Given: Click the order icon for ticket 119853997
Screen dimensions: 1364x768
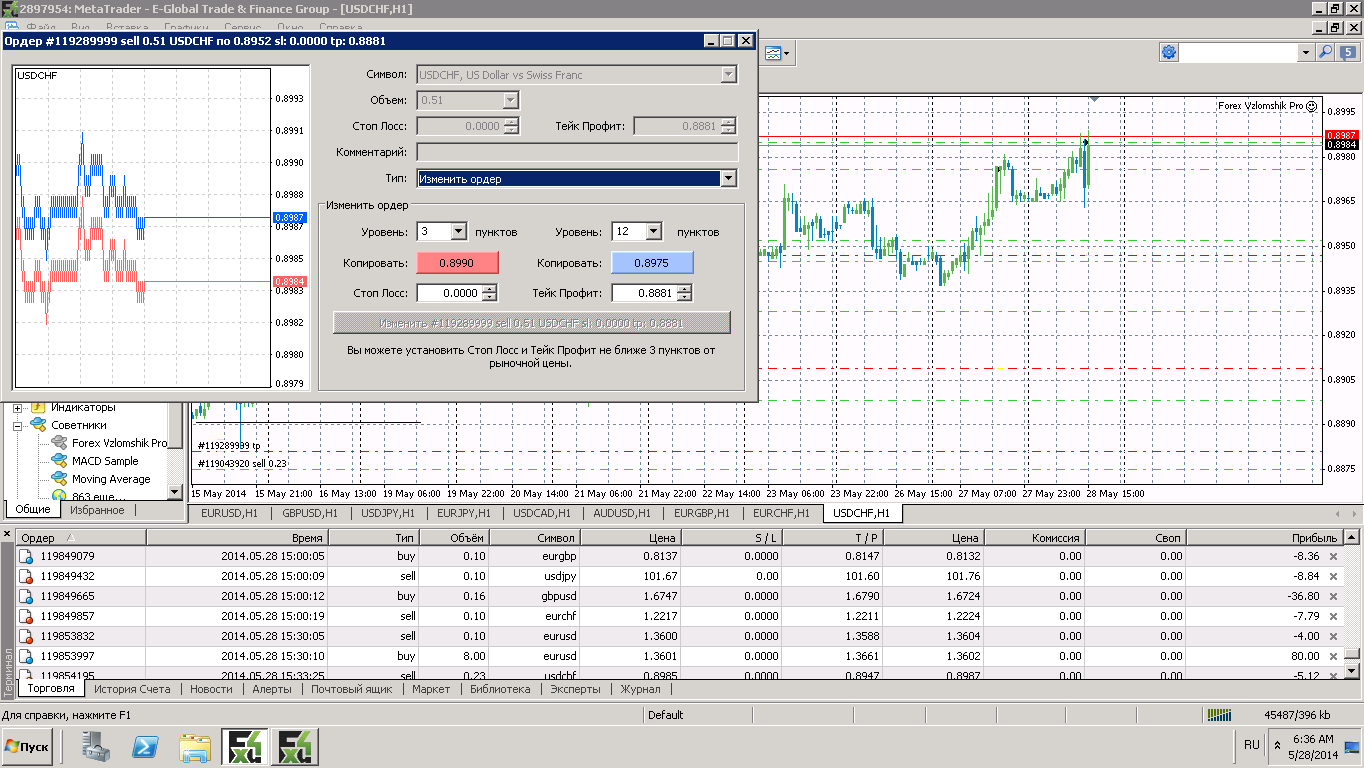Looking at the screenshot, I should (27, 656).
